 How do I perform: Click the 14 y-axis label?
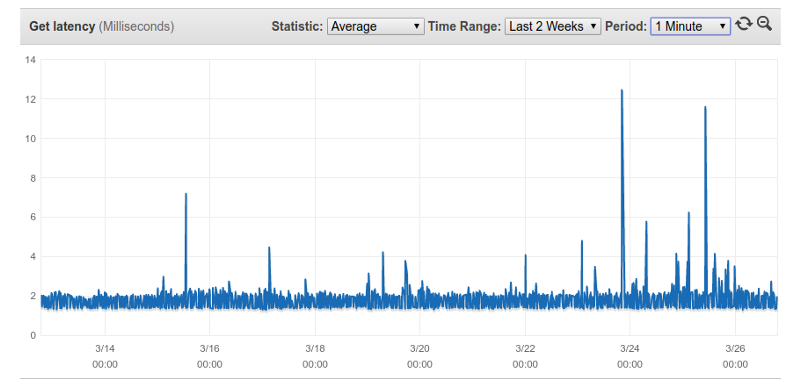(x=30, y=60)
